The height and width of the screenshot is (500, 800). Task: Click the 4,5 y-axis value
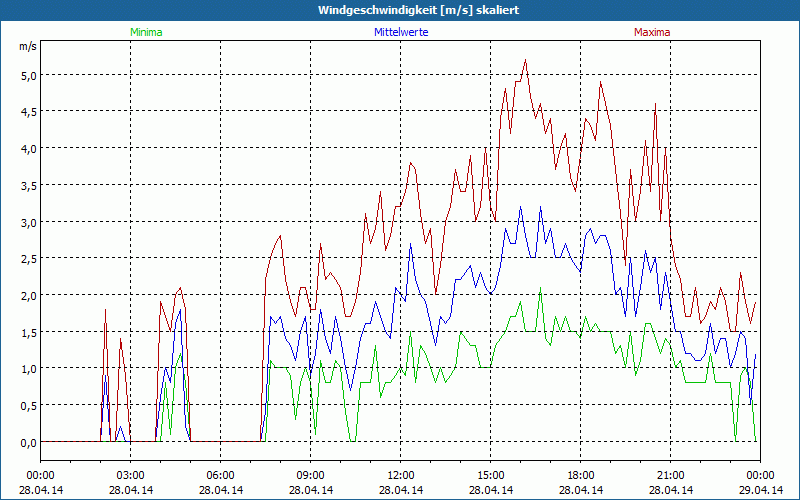[x=29, y=112]
